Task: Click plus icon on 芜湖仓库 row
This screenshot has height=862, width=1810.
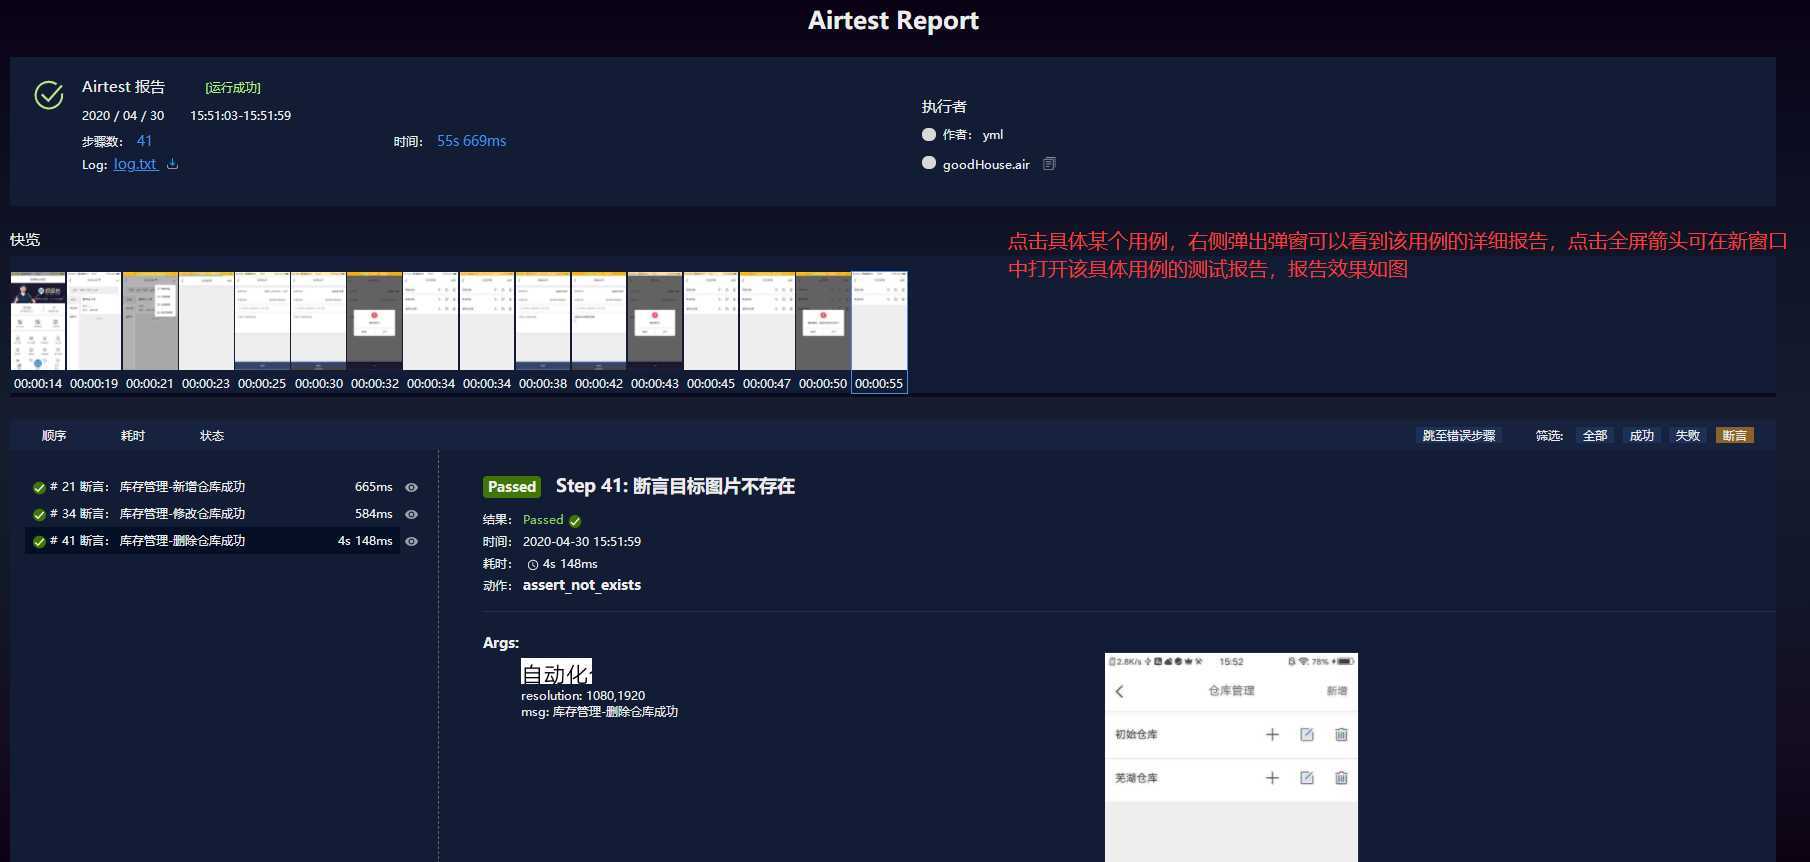Action: (1272, 778)
